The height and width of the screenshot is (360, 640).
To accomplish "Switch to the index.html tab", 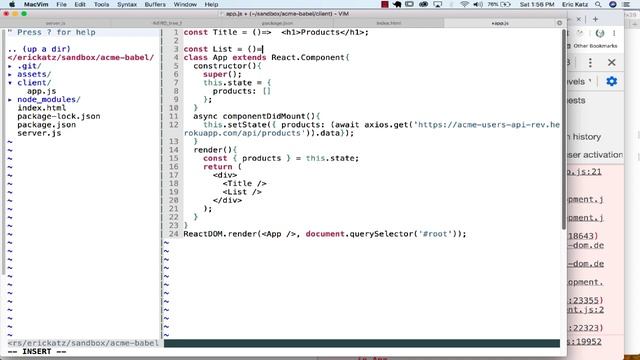I will click(388, 23).
